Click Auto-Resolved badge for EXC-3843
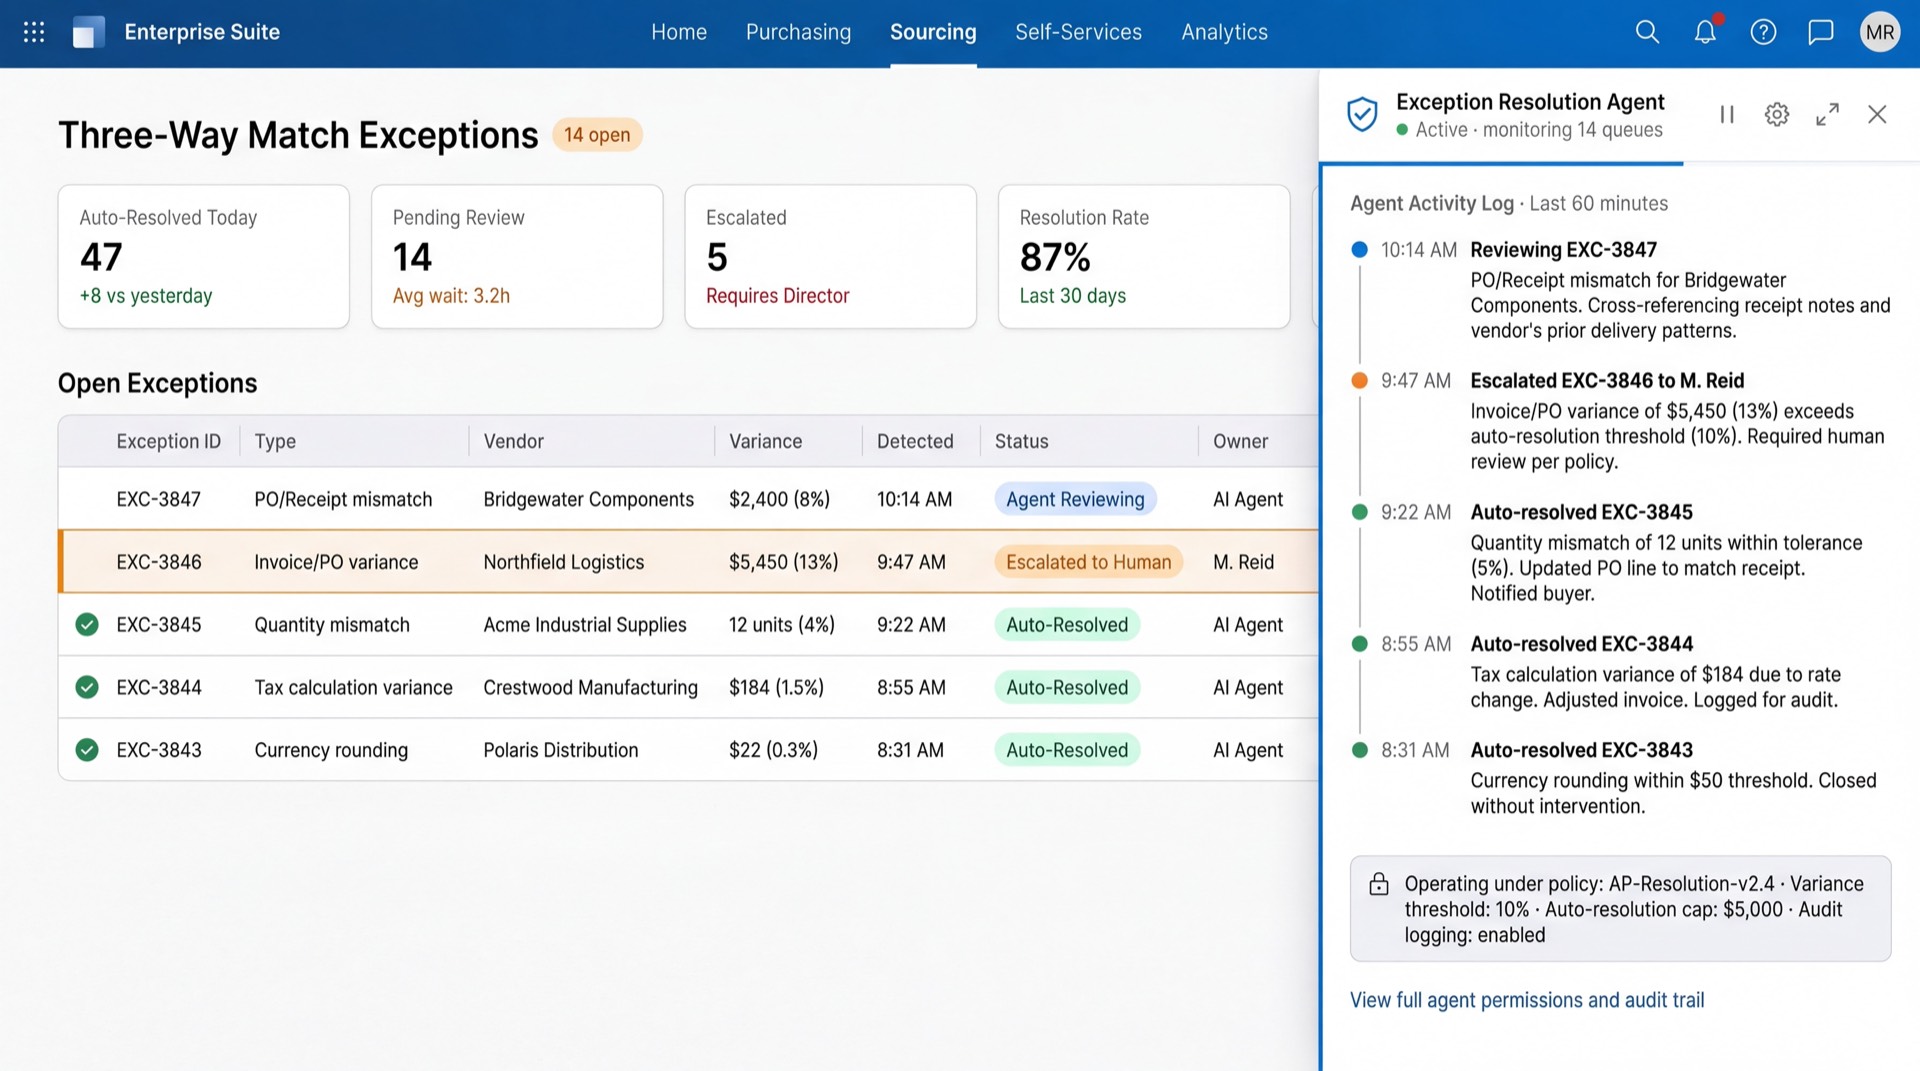 [x=1067, y=750]
